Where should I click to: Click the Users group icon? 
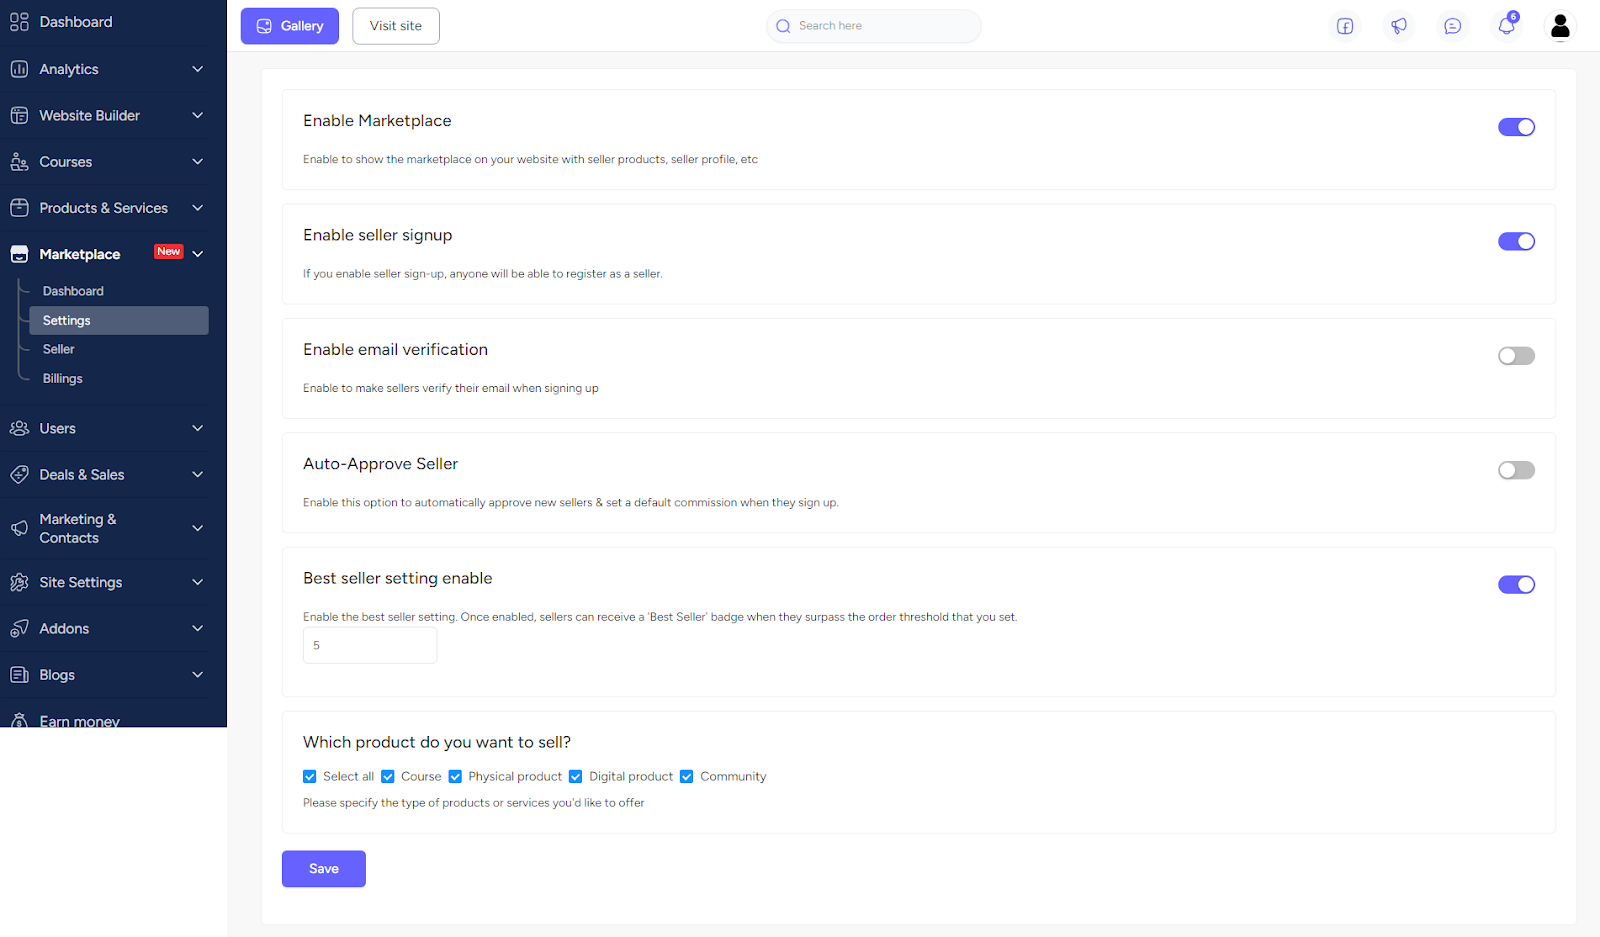pos(19,428)
